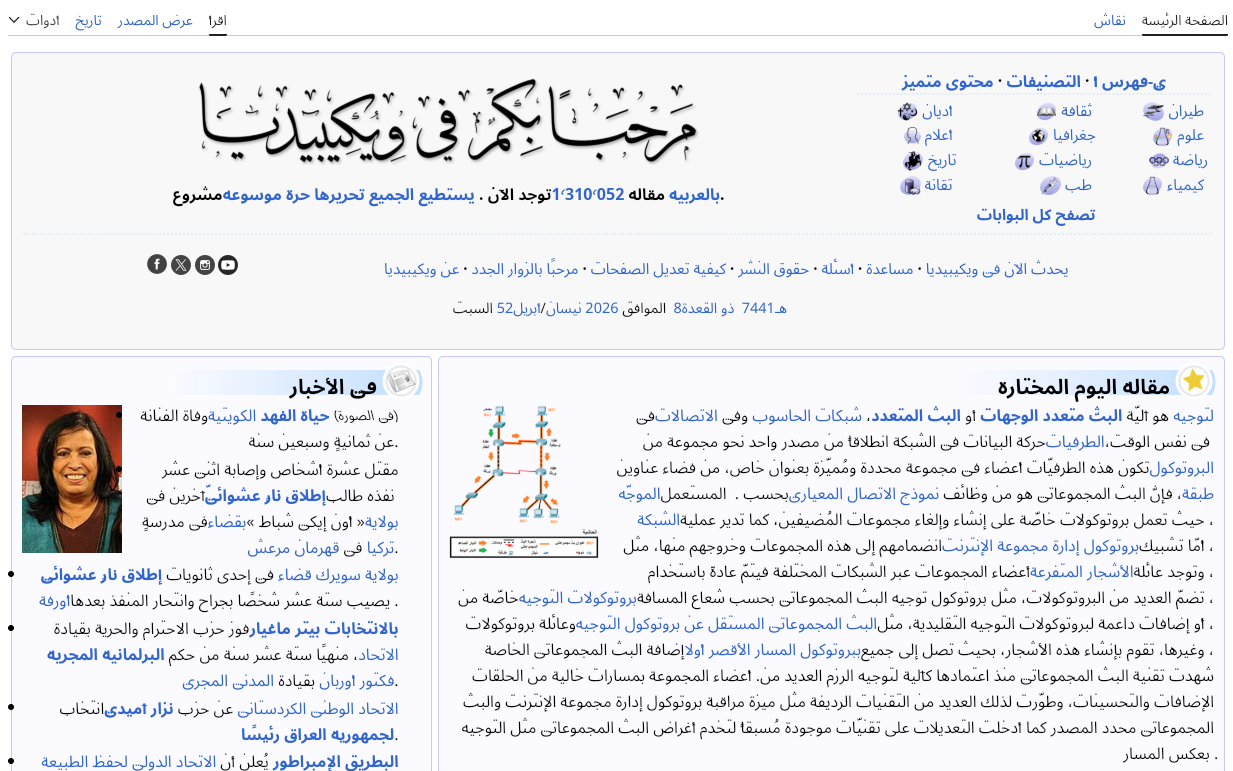1233x771 pixels.
Task: Click تصفح كل البوابات browse all portals
Action: 1036,215
